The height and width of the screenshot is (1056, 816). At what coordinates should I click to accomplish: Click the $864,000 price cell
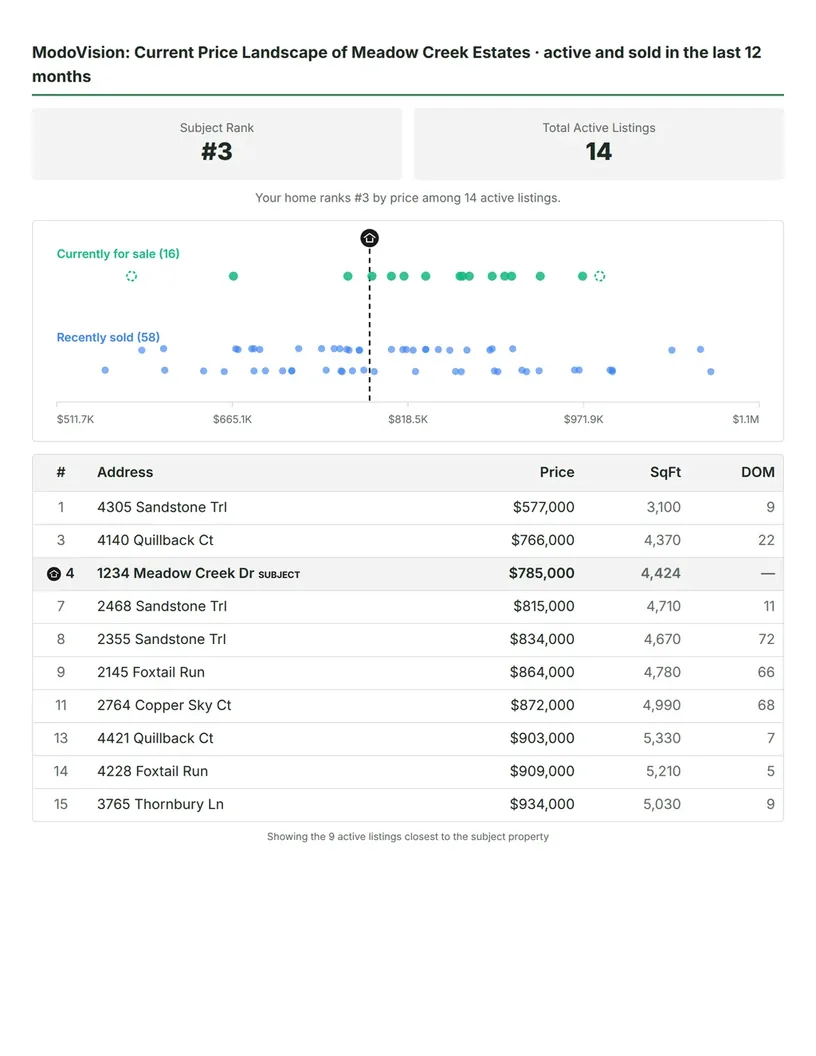[x=542, y=672]
